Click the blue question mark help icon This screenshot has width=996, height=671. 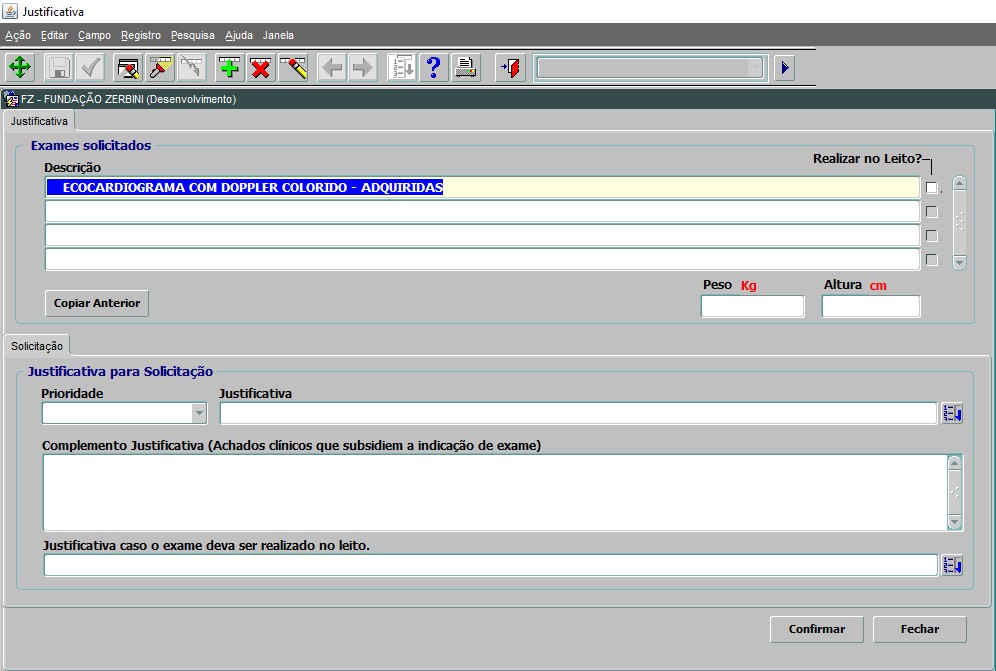click(433, 67)
